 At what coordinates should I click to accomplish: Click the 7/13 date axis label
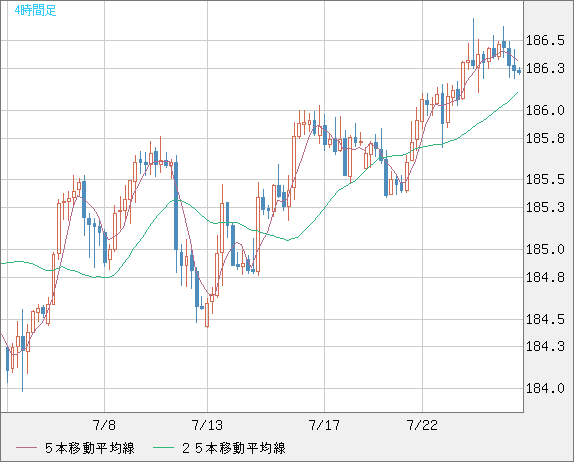click(207, 425)
